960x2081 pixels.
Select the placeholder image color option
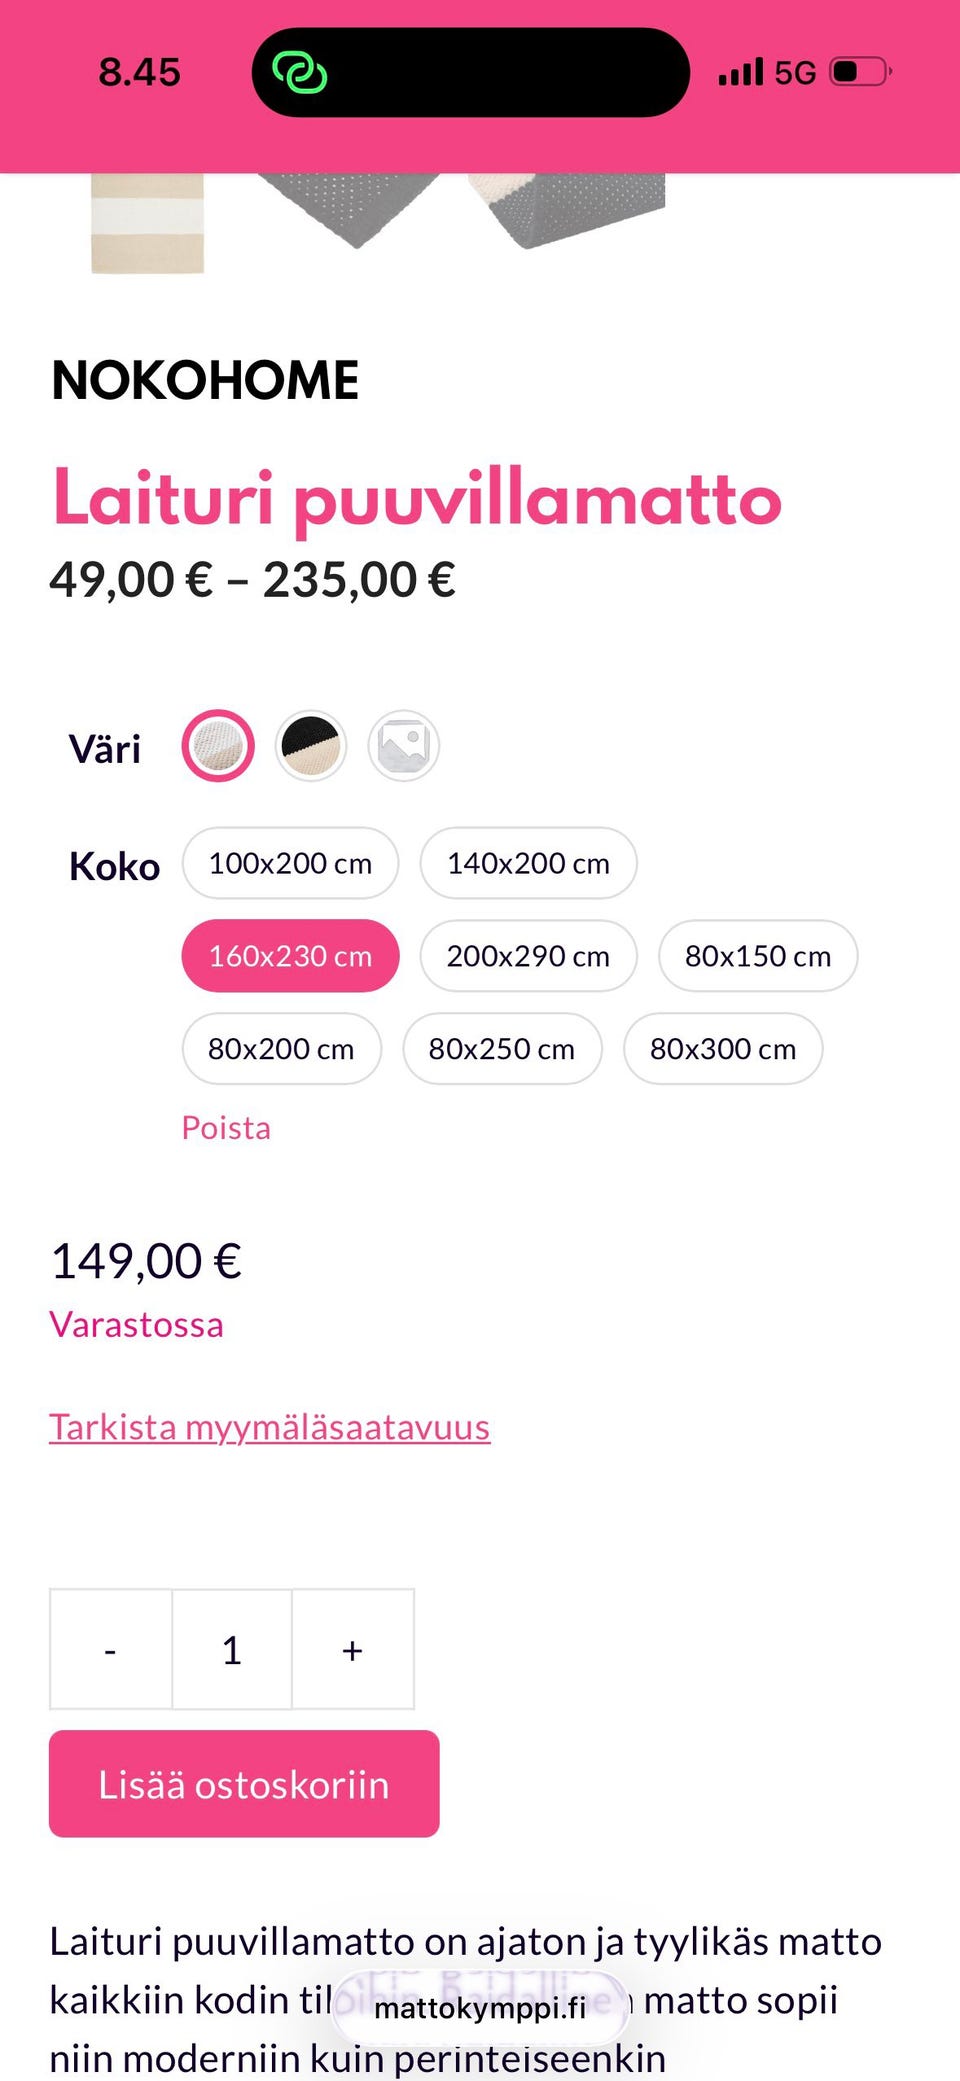pyautogui.click(x=403, y=746)
